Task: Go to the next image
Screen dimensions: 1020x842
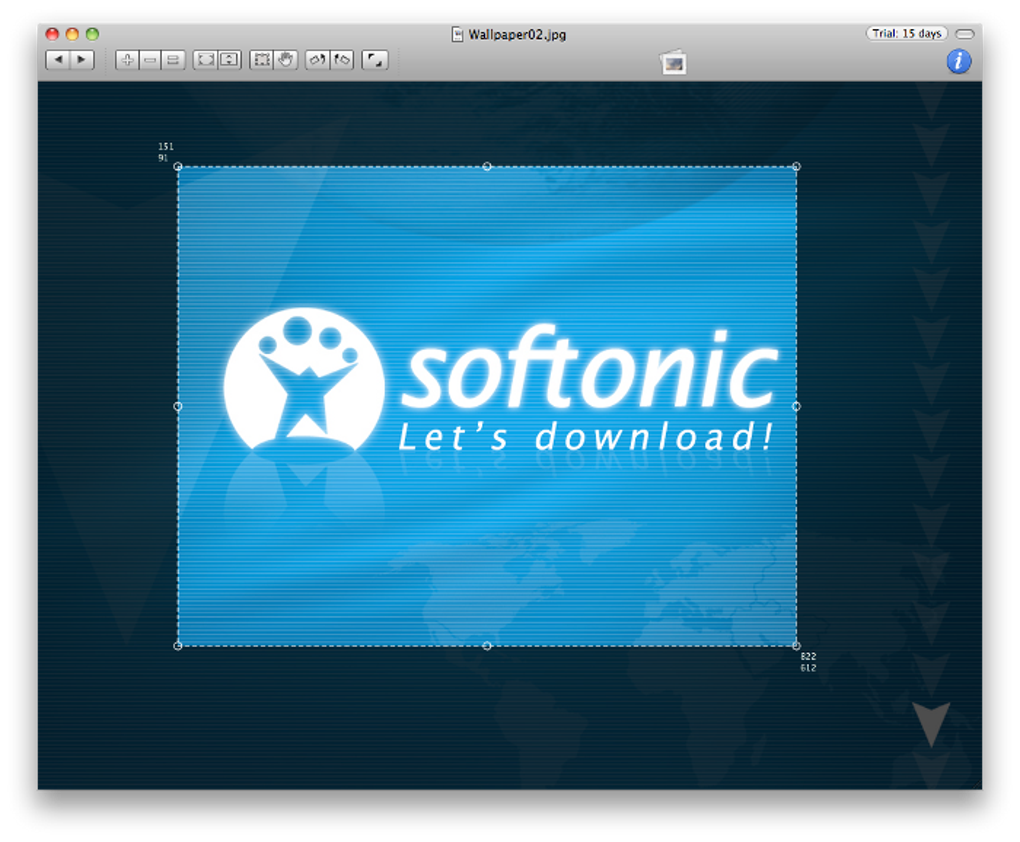Action: pos(82,60)
